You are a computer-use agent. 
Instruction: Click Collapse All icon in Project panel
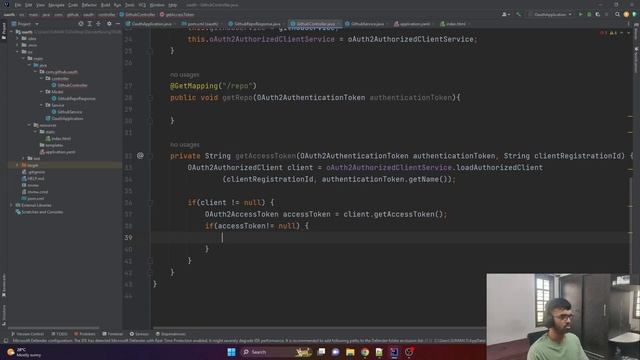[98, 24]
